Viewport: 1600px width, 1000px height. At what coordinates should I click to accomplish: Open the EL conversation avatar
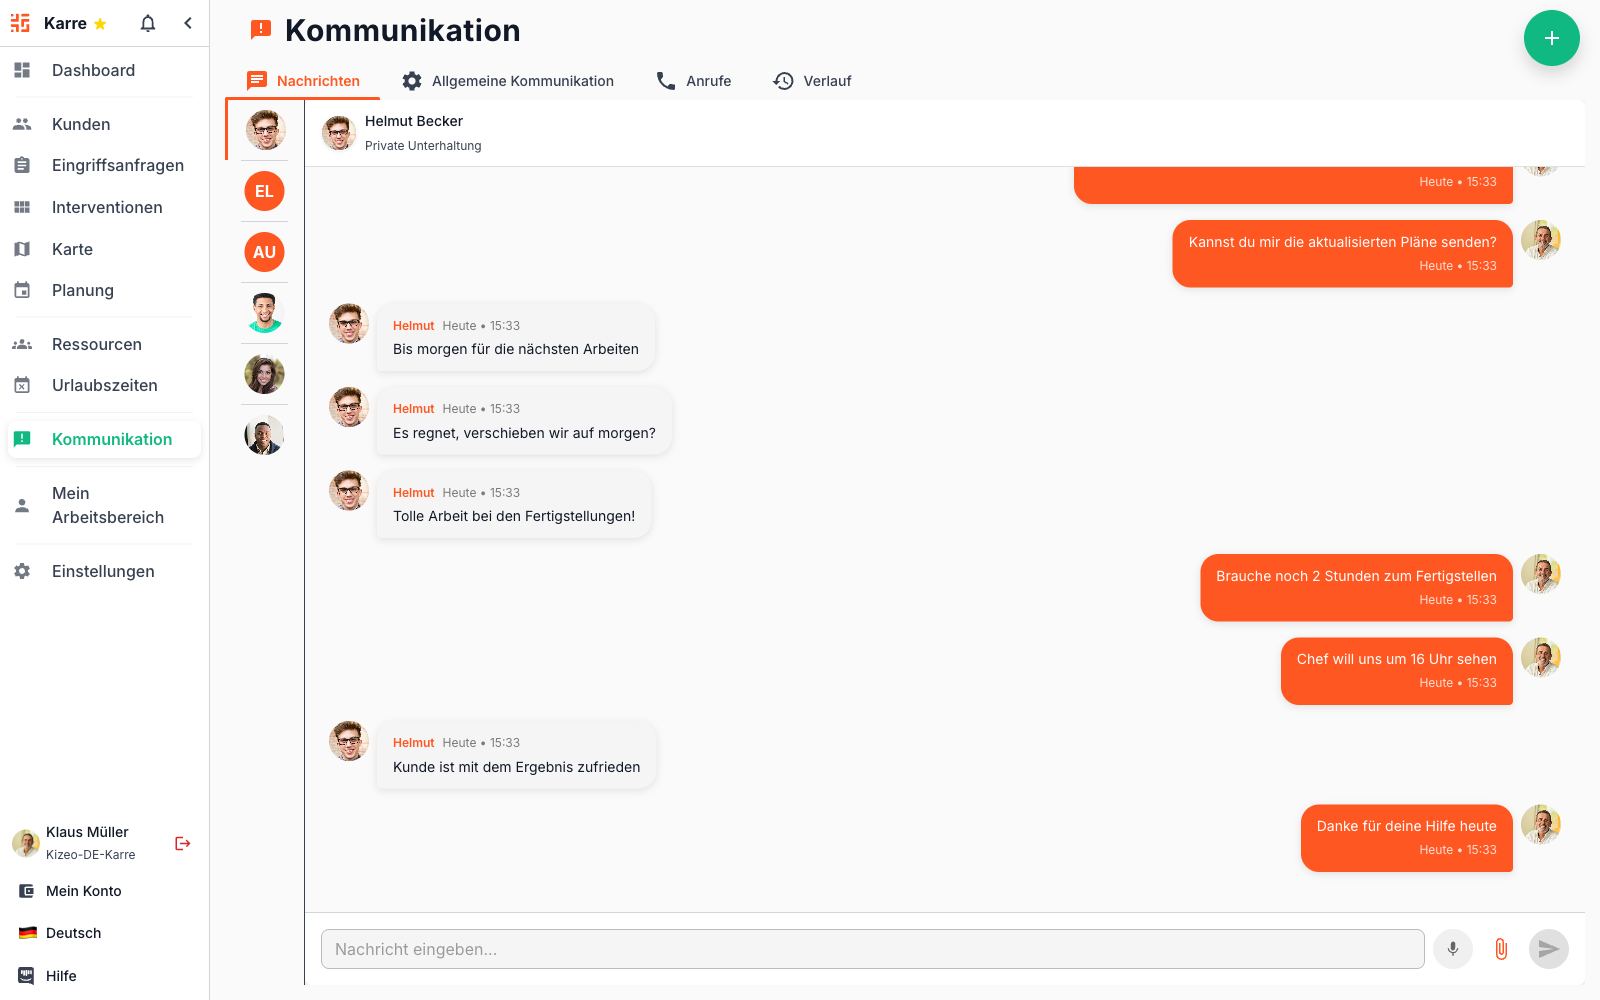(x=264, y=191)
